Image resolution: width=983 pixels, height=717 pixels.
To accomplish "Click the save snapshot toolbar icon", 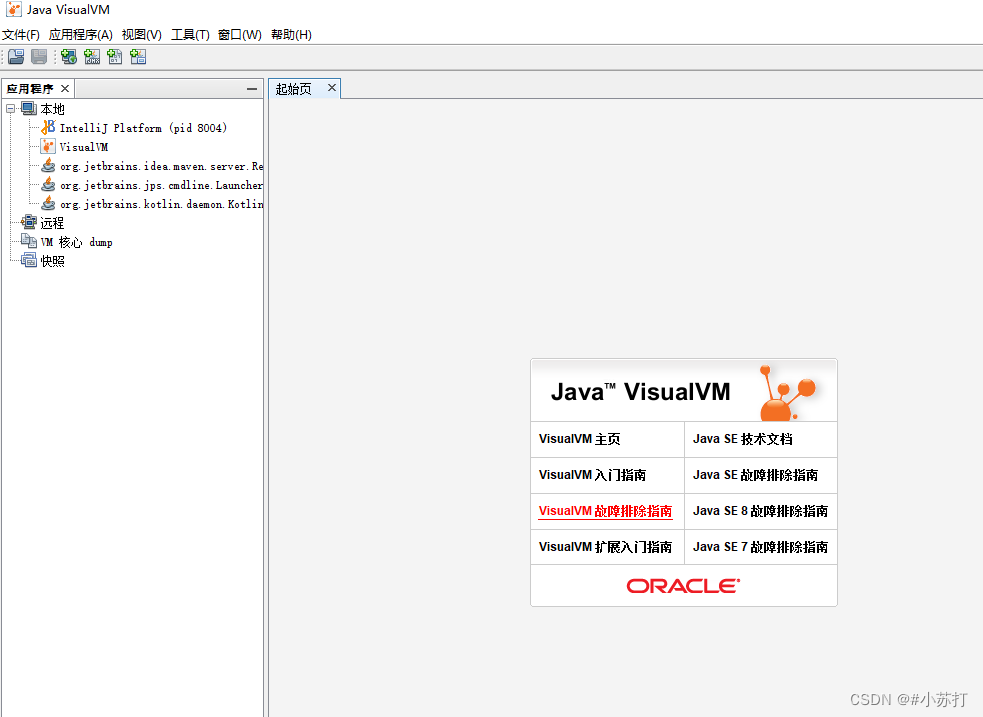I will click(x=38, y=56).
